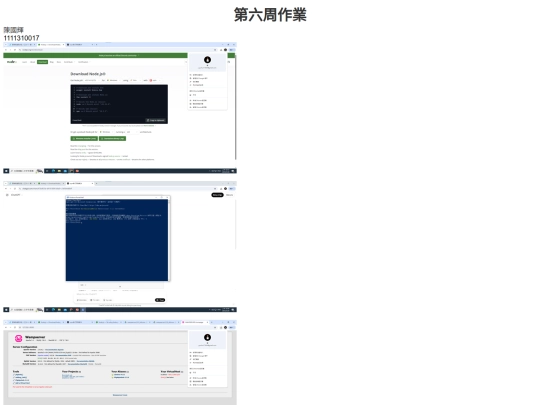540x405 pixels.
Task: Click the green announcement banner on the Node.js page
Action: 119,55
